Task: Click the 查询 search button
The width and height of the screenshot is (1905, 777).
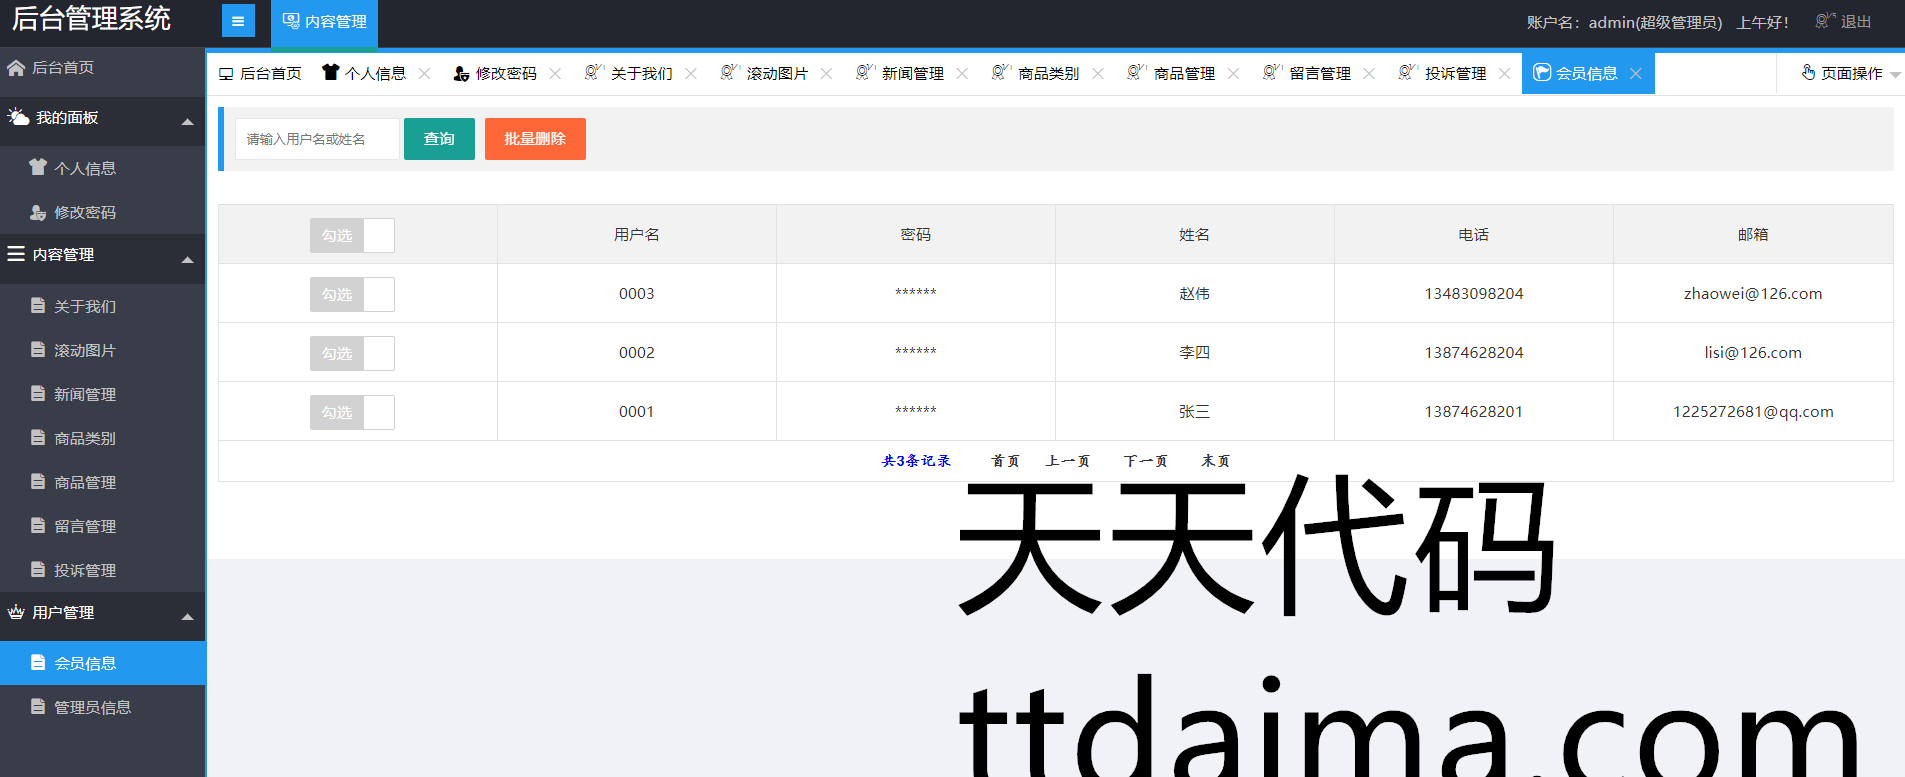Action: 439,139
